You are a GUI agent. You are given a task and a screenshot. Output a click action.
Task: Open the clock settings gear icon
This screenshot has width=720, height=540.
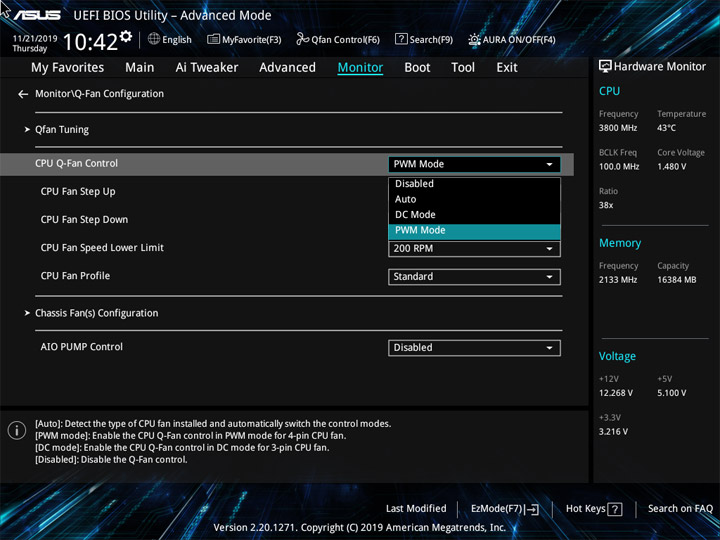tap(126, 36)
